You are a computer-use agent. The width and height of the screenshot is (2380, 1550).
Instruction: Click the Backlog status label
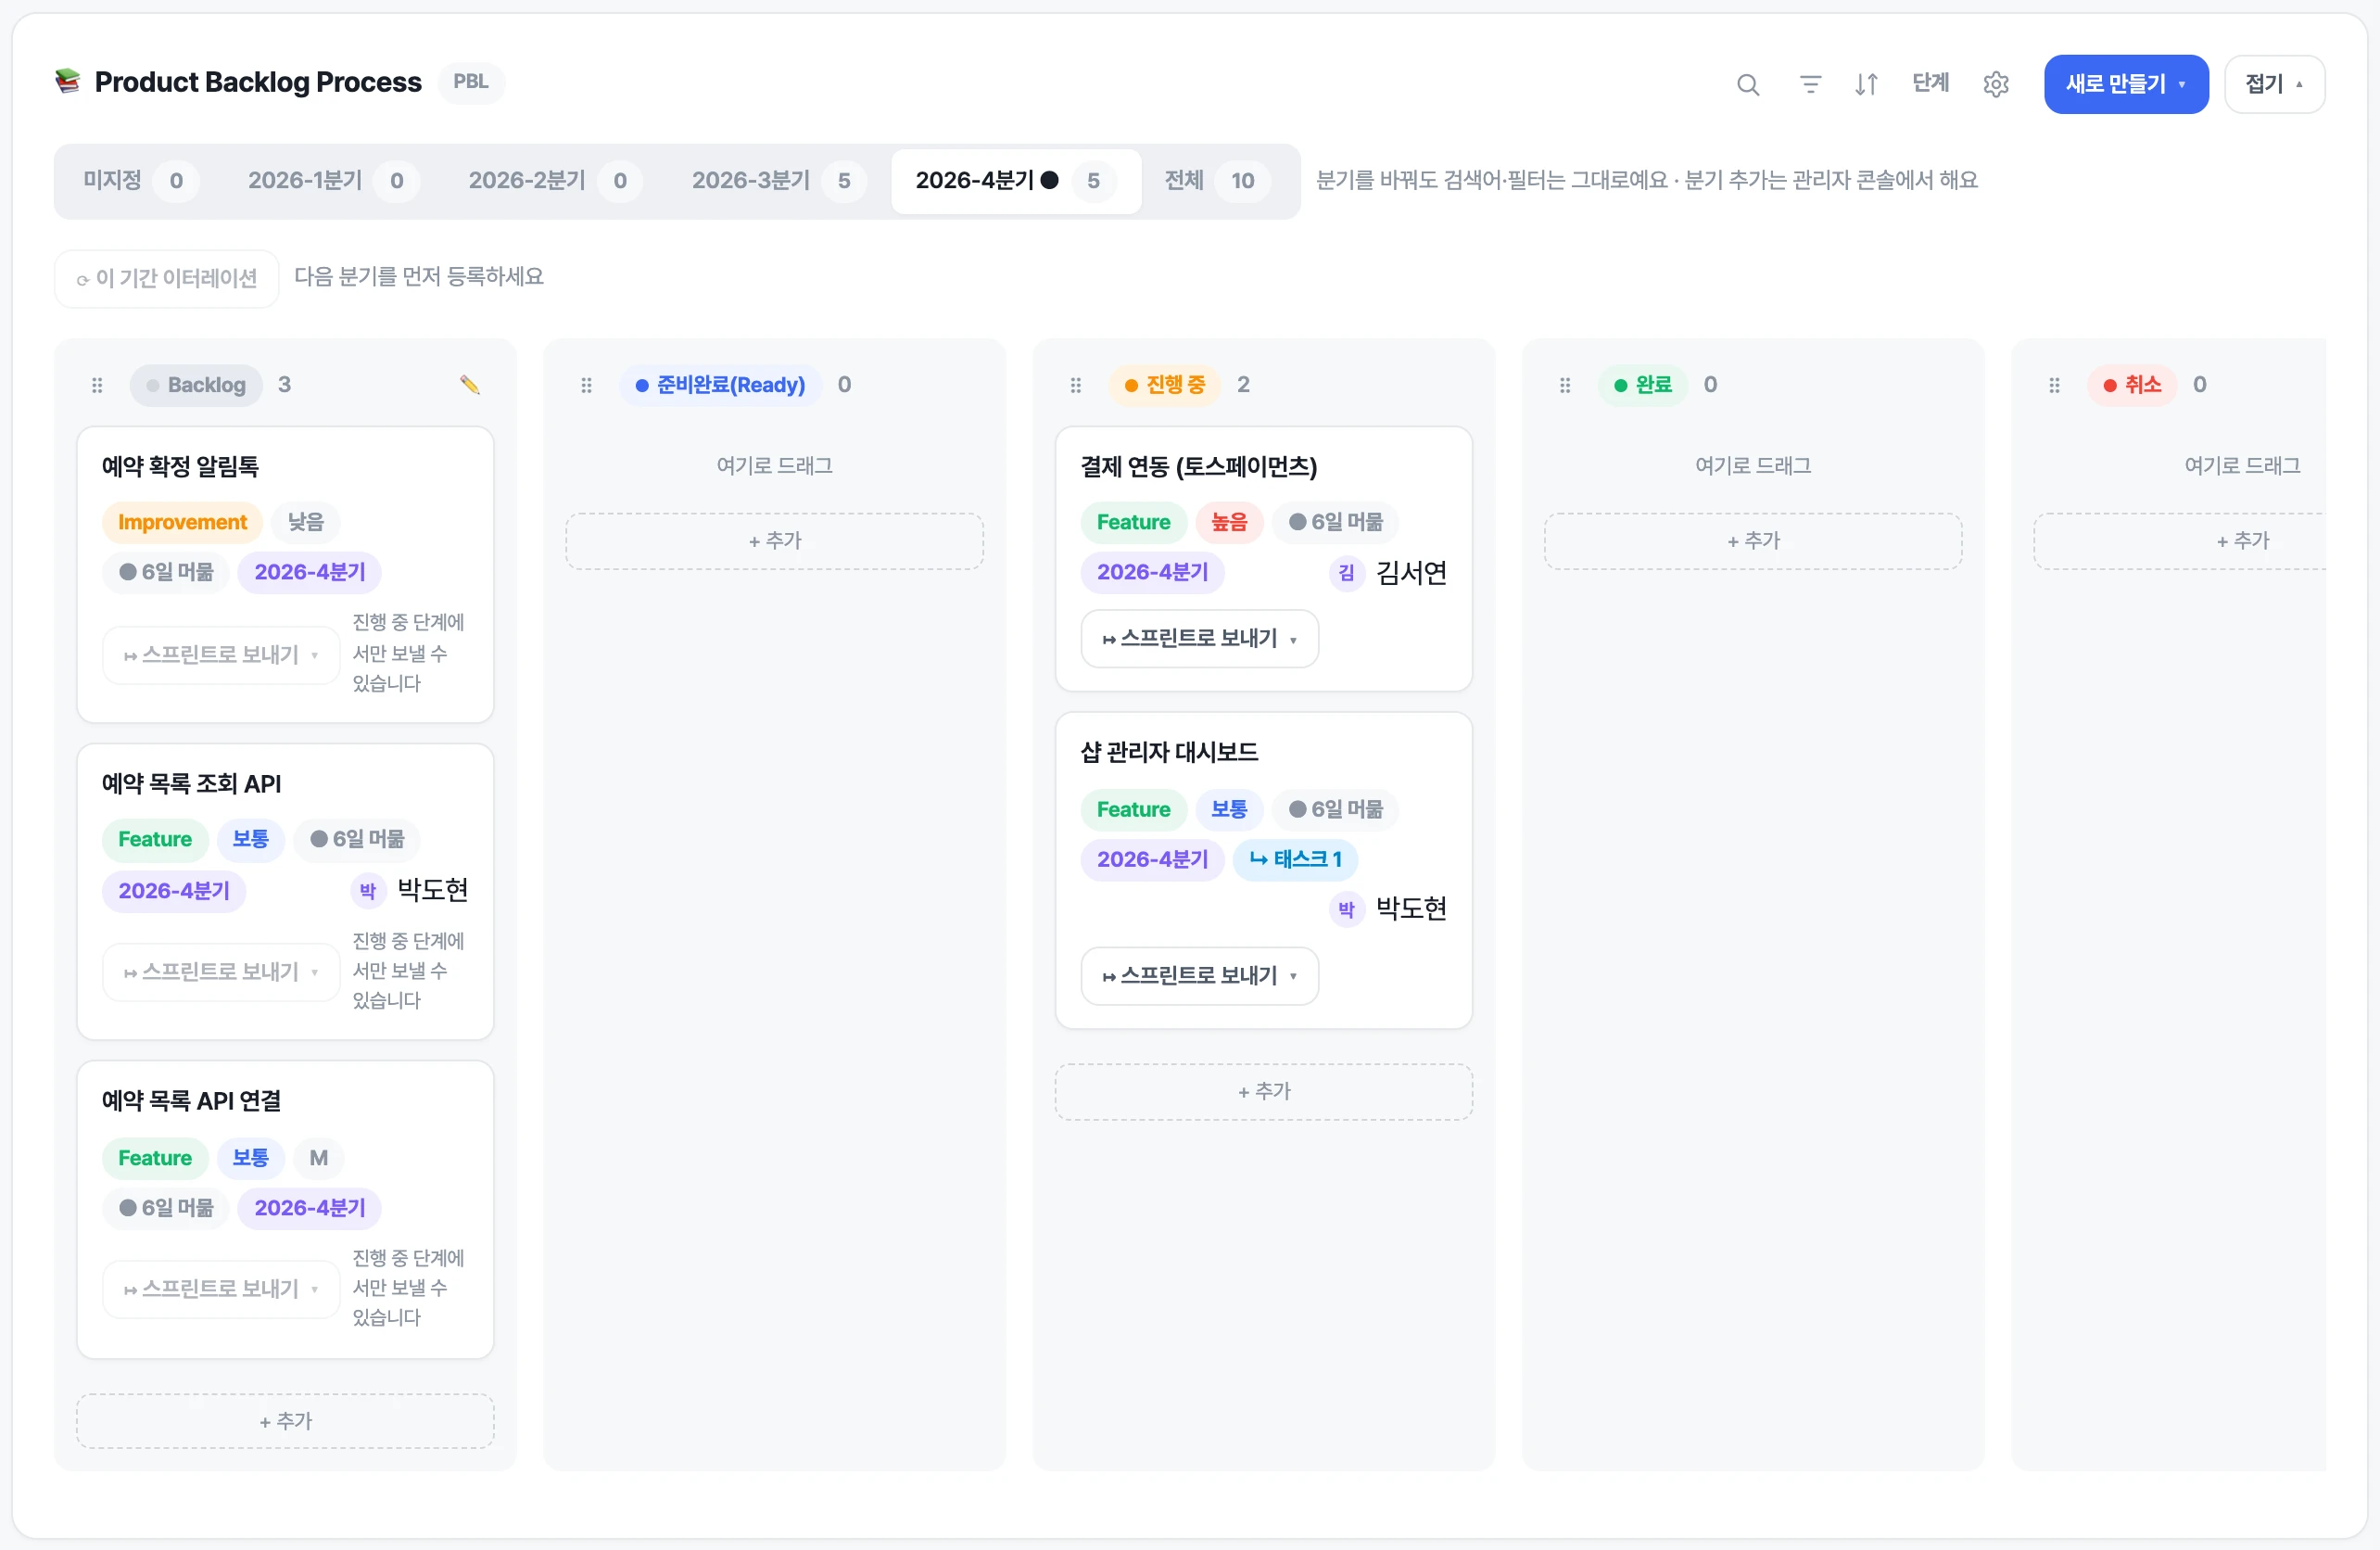(196, 385)
